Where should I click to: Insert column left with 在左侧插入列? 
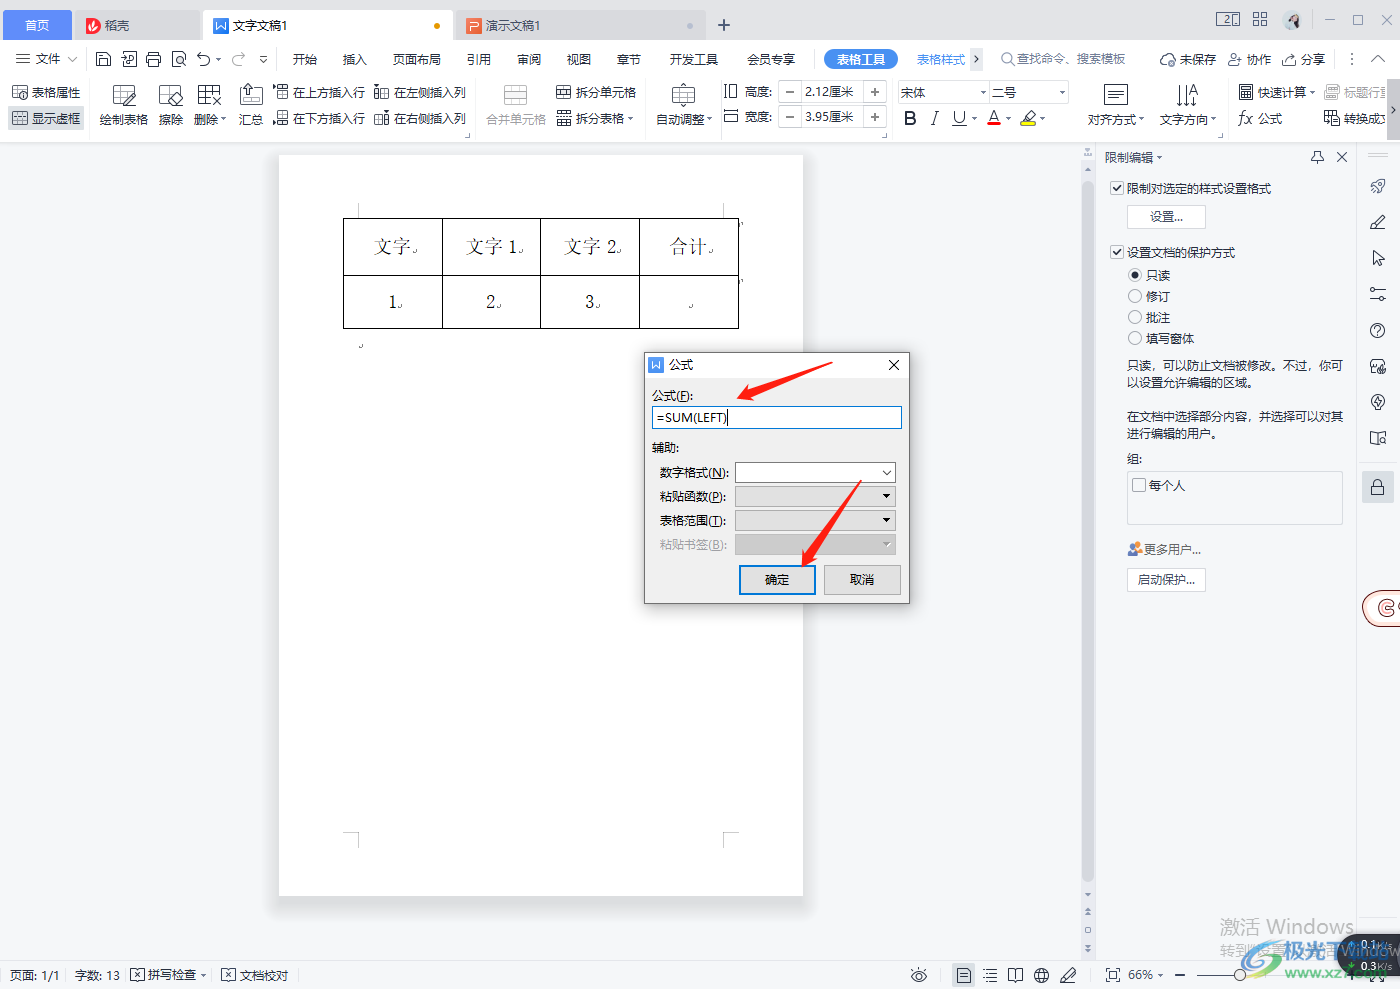420,92
